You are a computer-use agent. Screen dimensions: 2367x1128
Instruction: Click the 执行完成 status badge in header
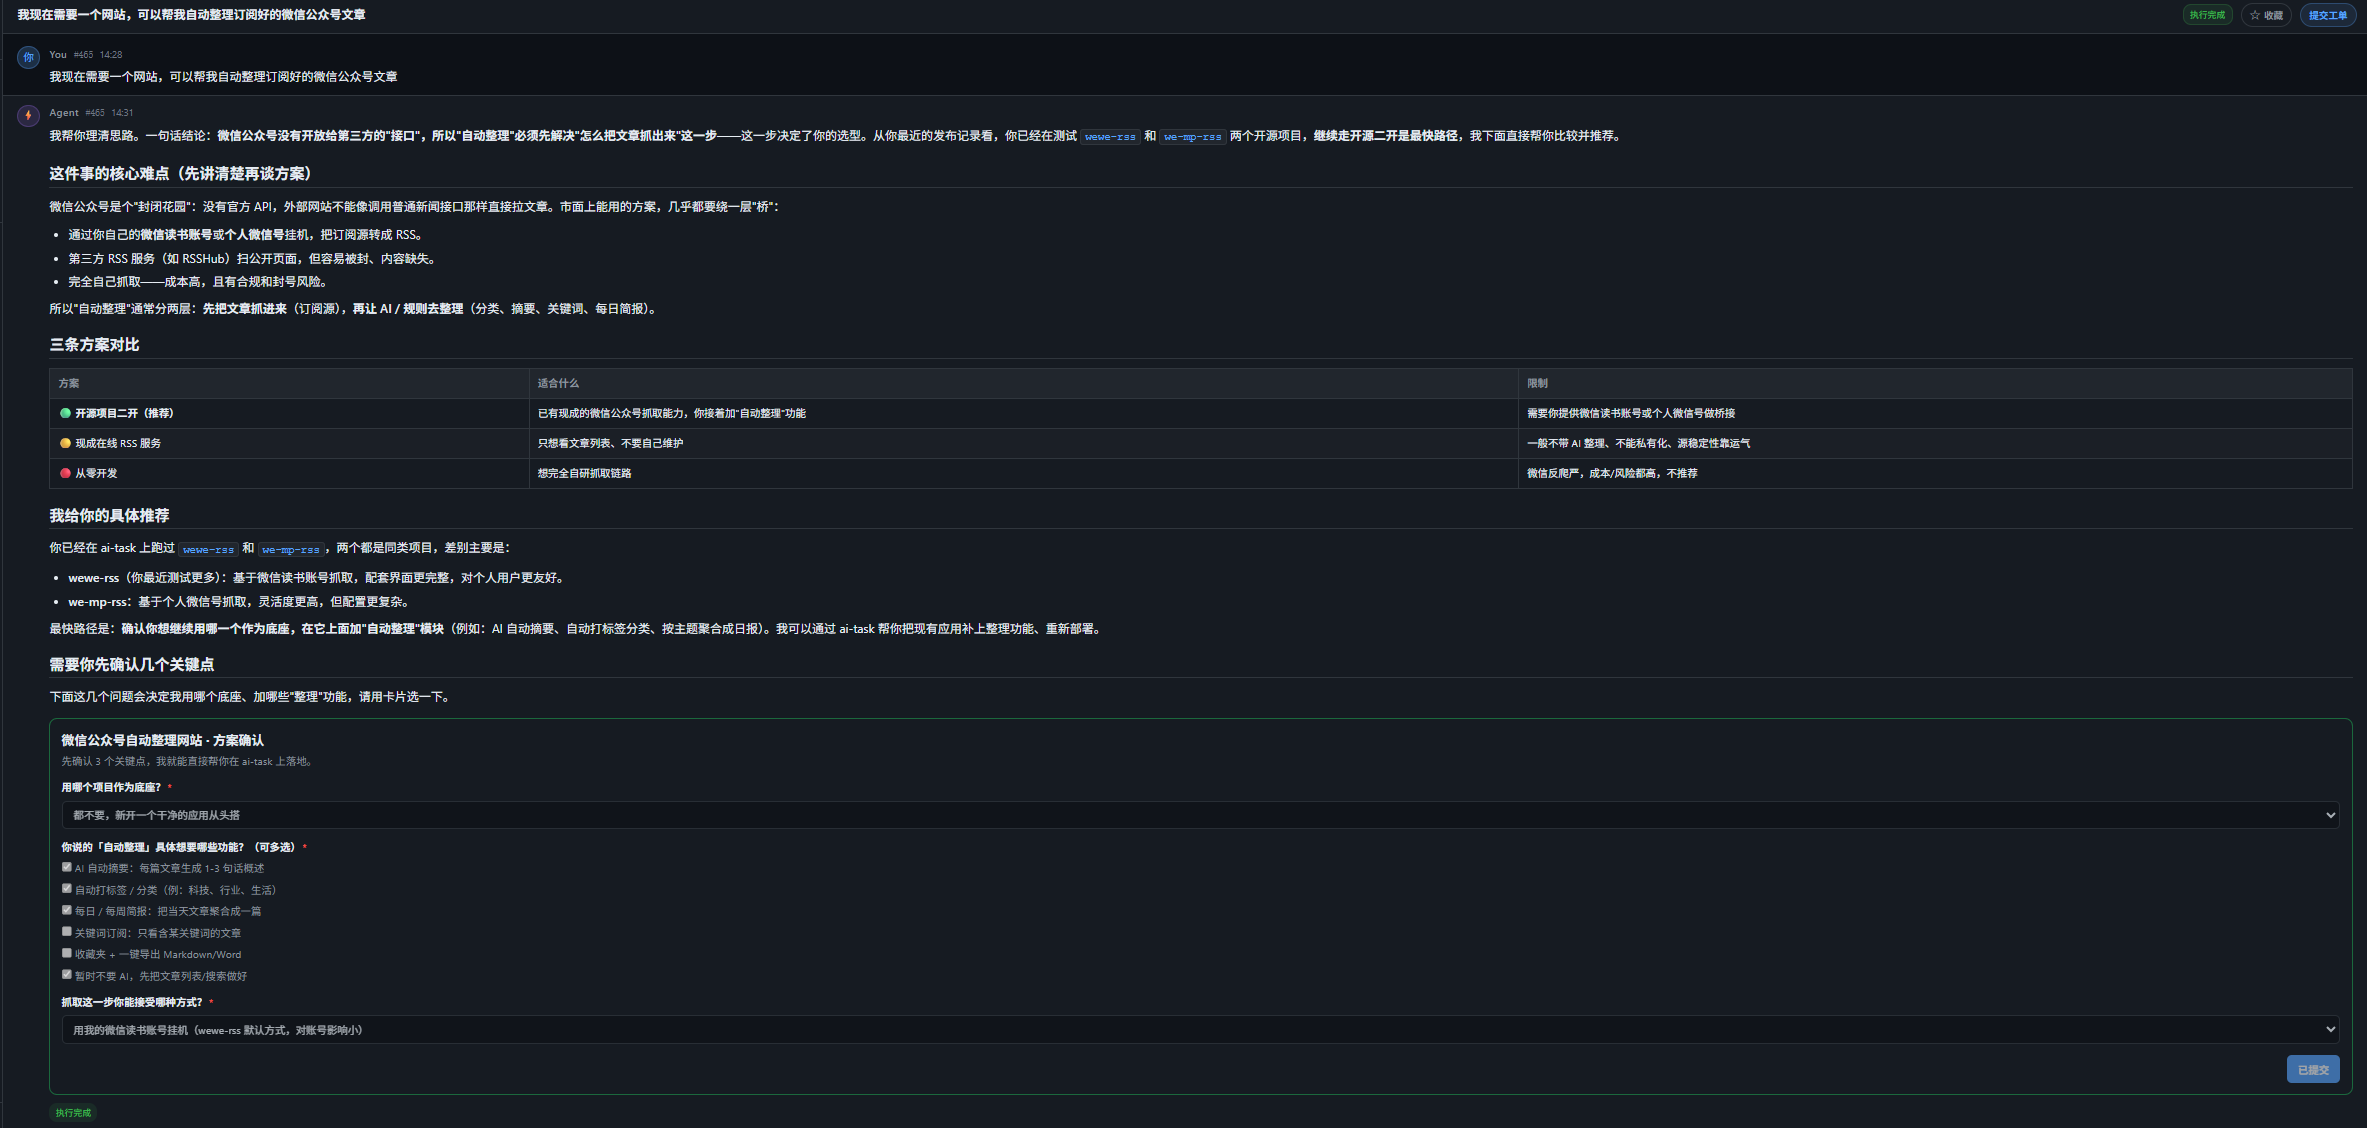coord(2208,15)
